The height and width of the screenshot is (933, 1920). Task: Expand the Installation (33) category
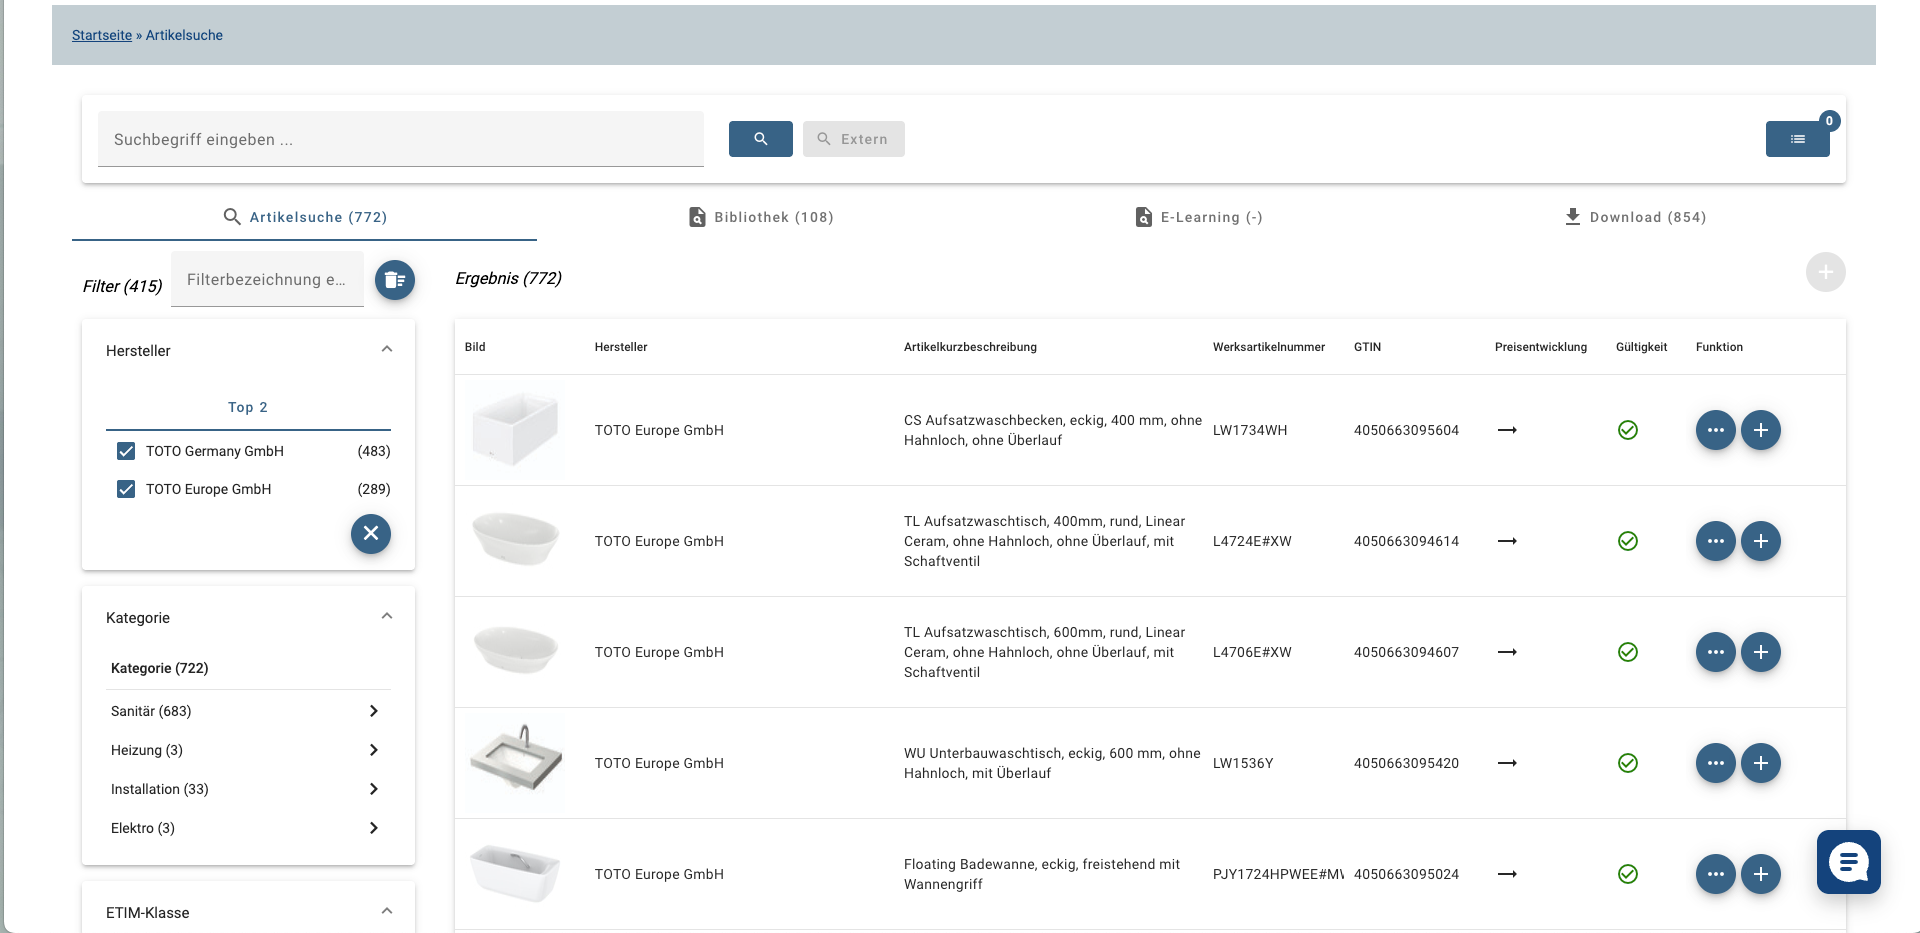(x=373, y=789)
